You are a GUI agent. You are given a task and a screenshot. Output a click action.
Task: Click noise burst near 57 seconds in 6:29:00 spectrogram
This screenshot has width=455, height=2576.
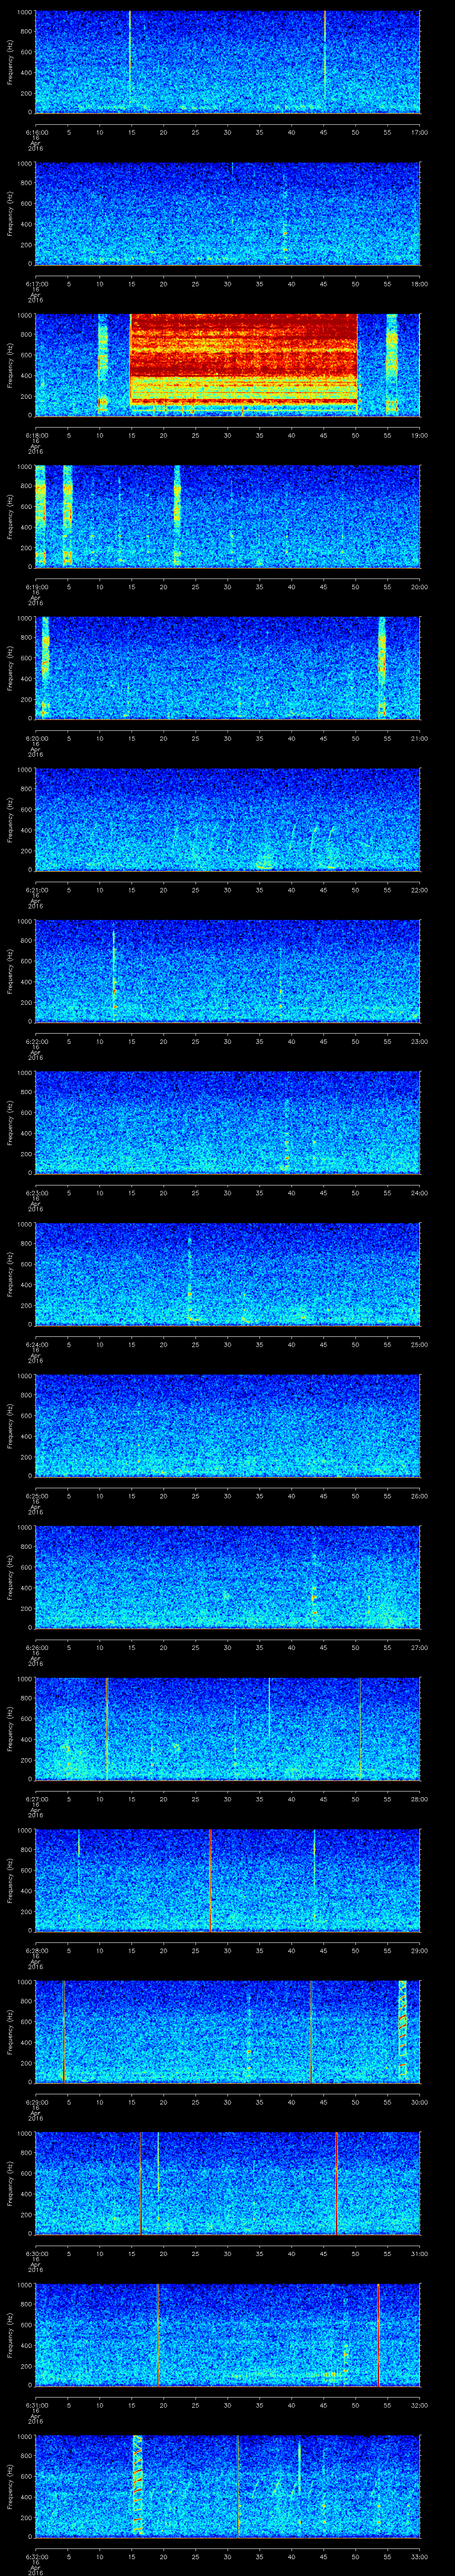click(402, 2030)
